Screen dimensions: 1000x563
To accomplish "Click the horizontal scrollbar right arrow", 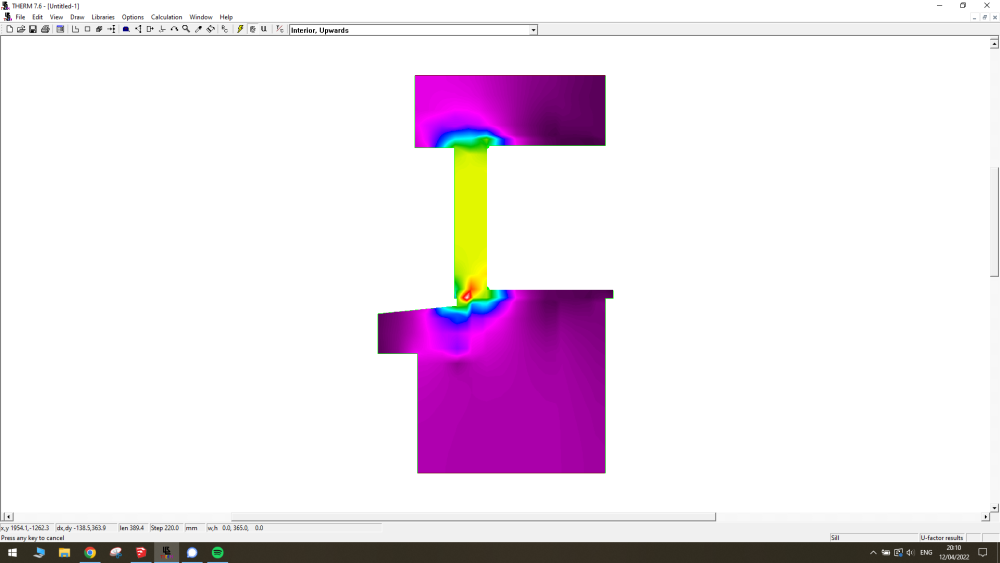I will (x=985, y=516).
